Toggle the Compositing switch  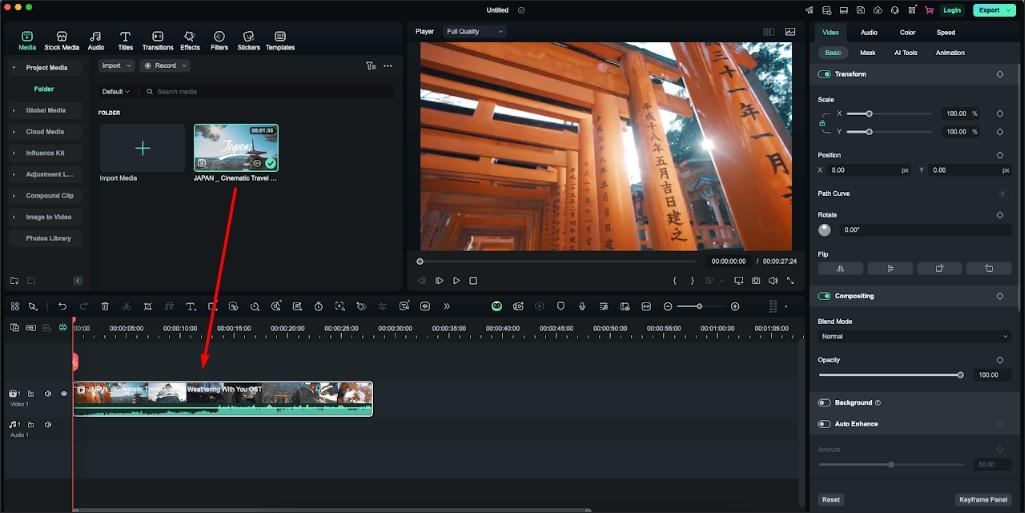point(824,295)
